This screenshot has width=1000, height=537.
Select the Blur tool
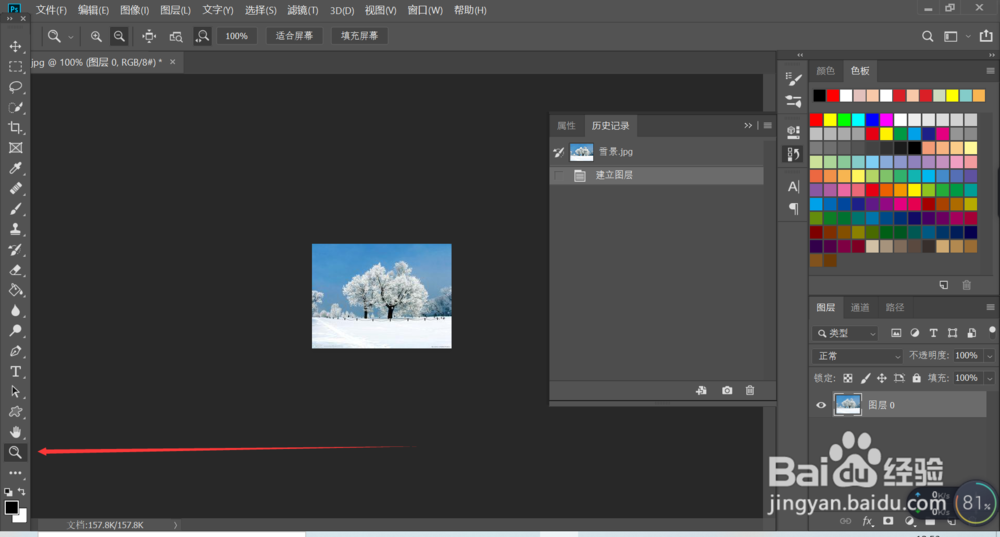coord(15,311)
